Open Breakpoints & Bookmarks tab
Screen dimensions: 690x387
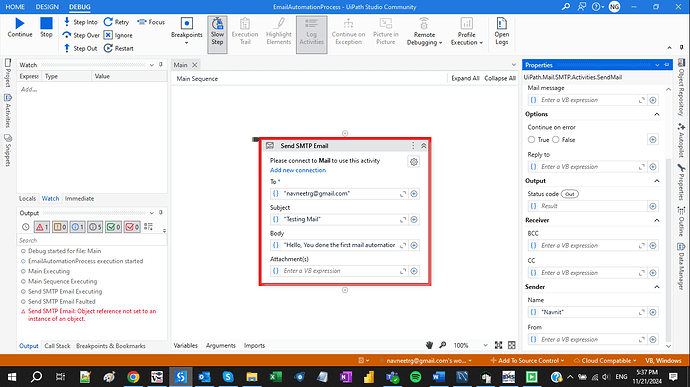(x=110, y=346)
